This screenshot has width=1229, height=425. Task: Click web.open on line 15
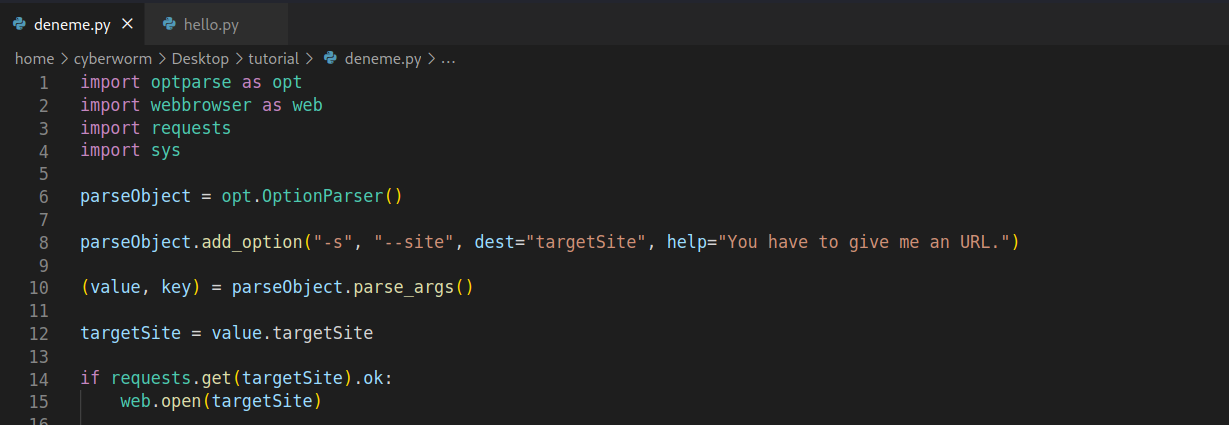156,402
